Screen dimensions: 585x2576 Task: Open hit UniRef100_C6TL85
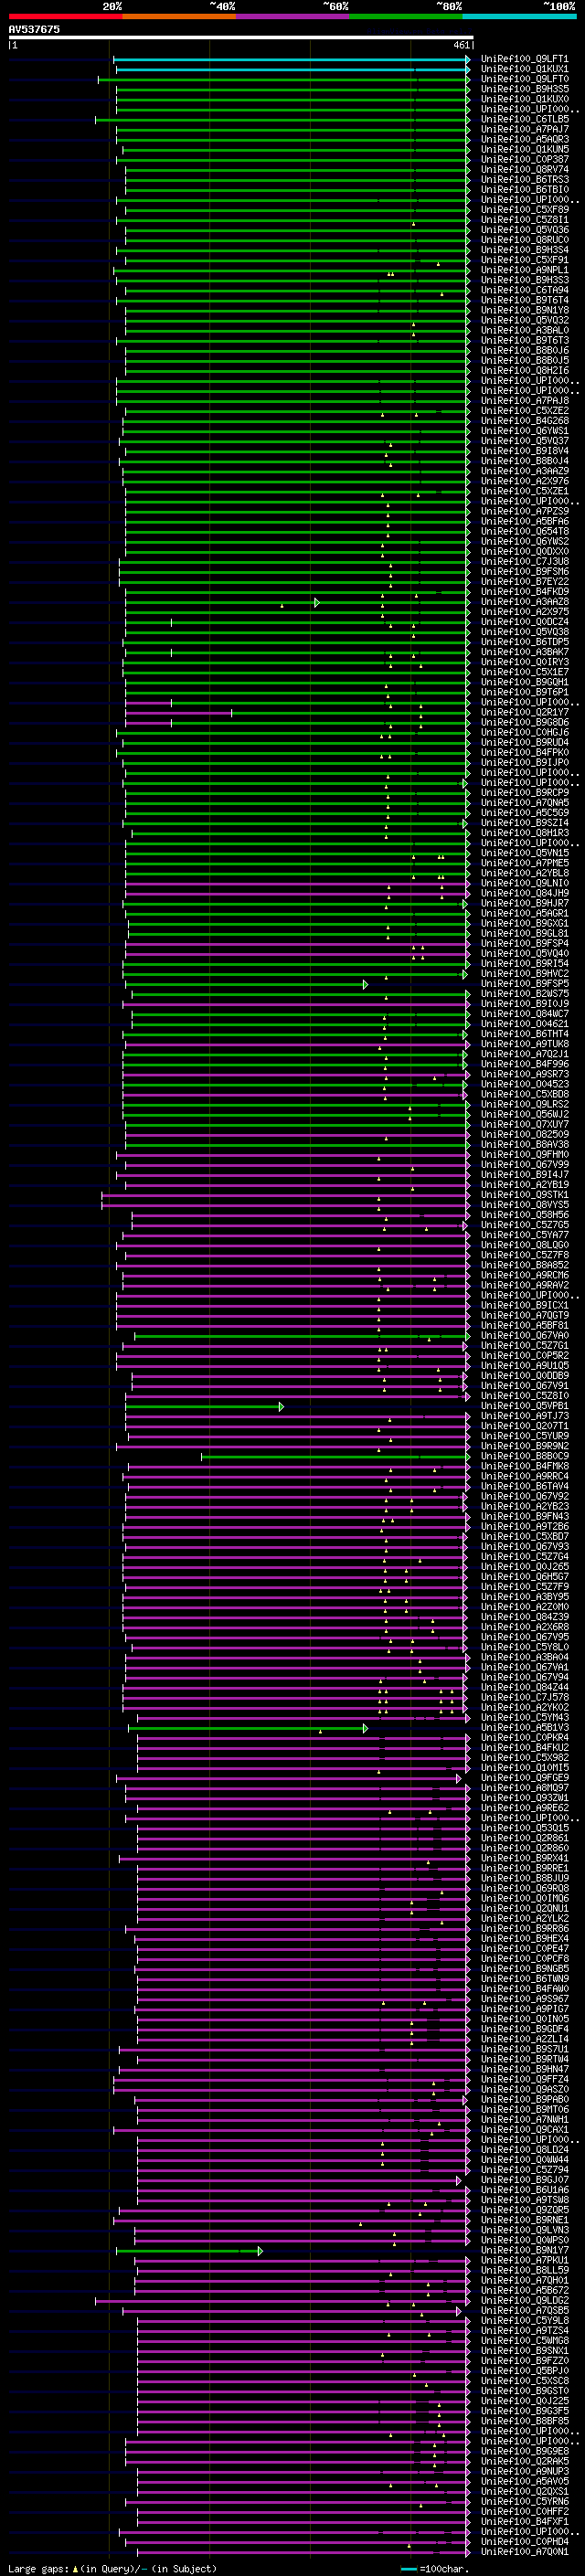tap(525, 119)
